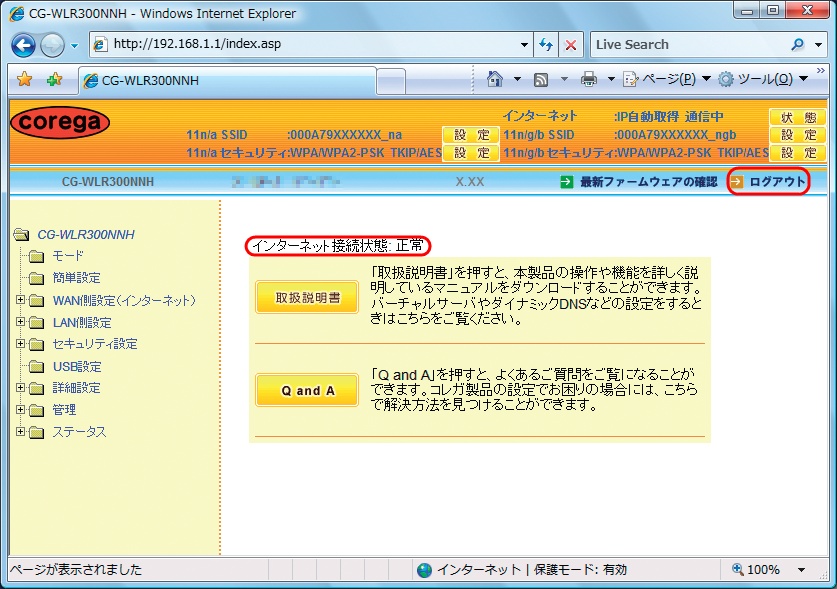Viewport: 837px width, 589px height.
Task: Click the ページが表示されました status bar text
Action: 76,570
